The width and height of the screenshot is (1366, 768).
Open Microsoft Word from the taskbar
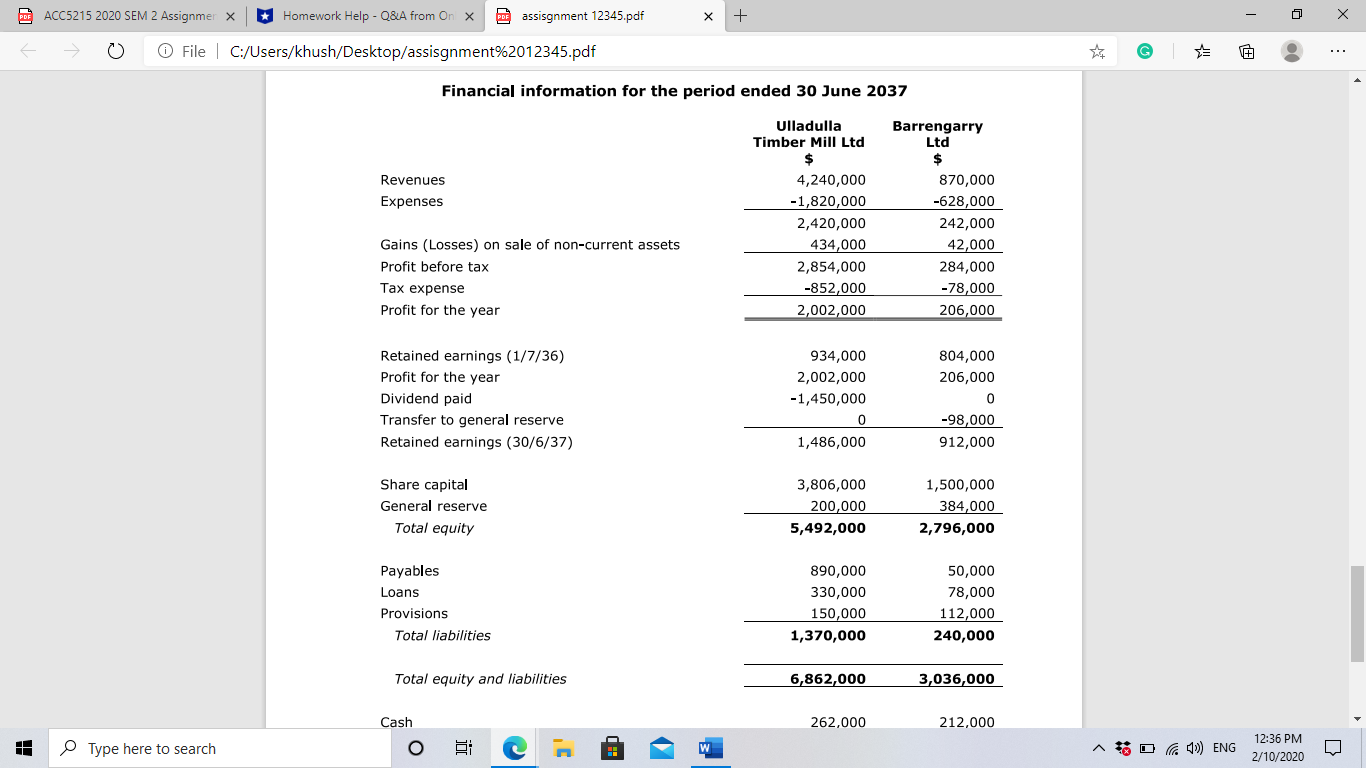(x=710, y=747)
